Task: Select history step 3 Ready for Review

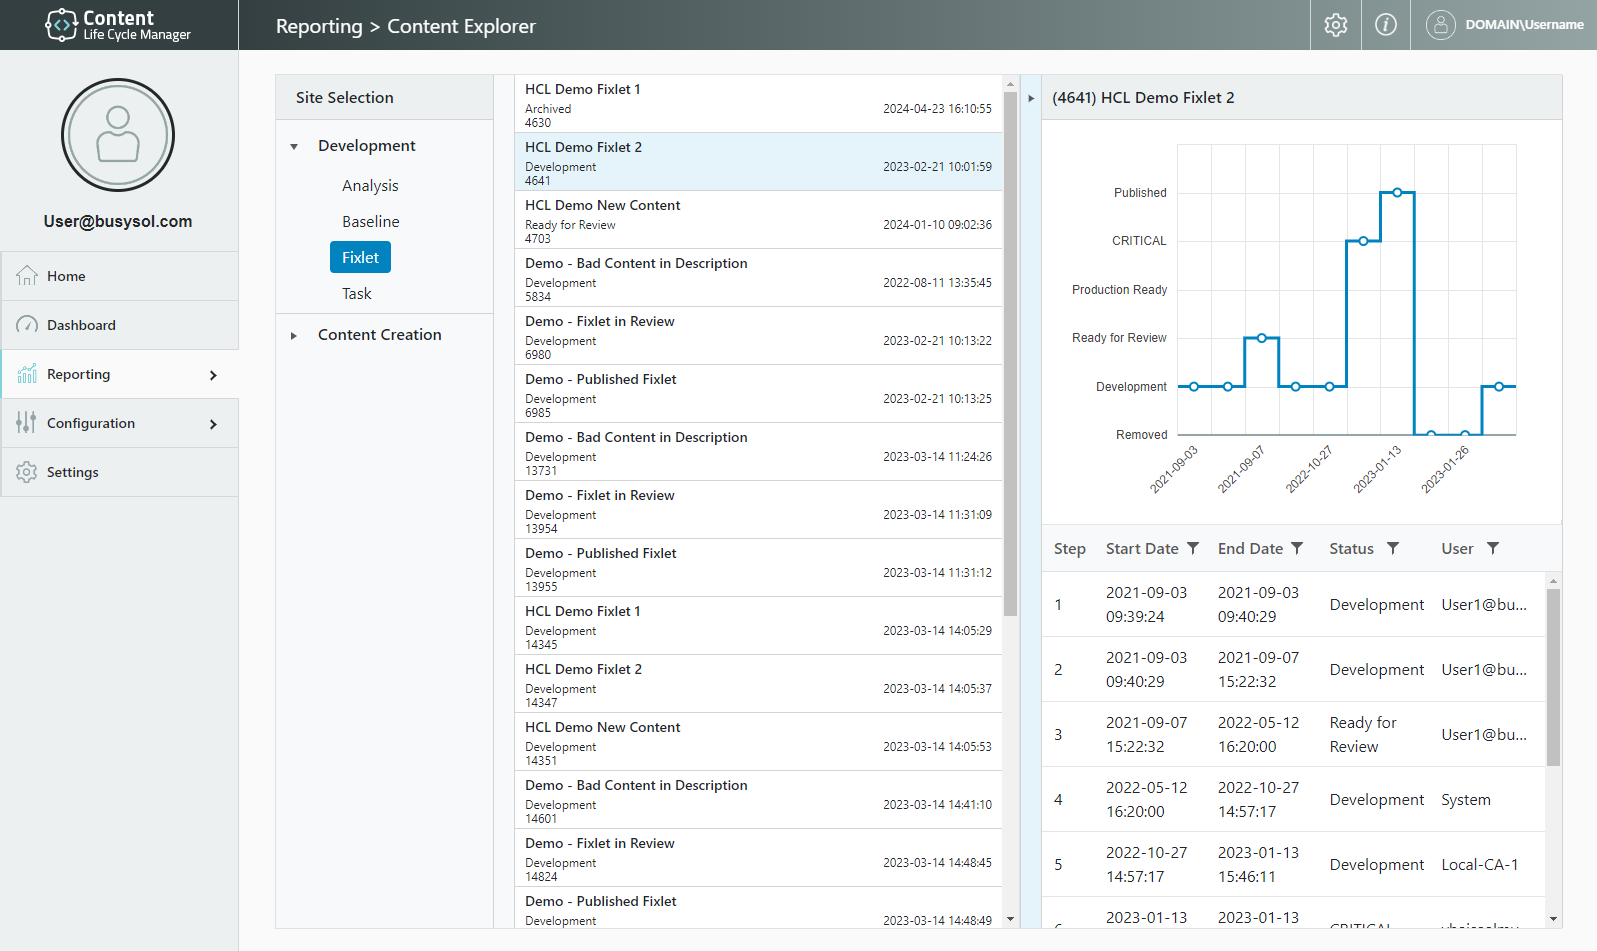Action: [1293, 734]
